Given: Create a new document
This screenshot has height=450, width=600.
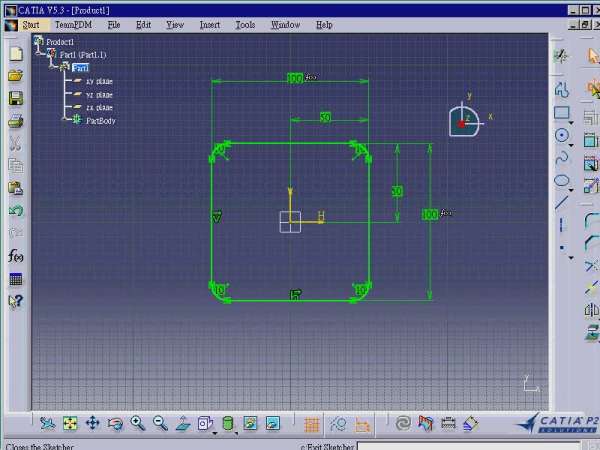Looking at the screenshot, I should pos(16,54).
